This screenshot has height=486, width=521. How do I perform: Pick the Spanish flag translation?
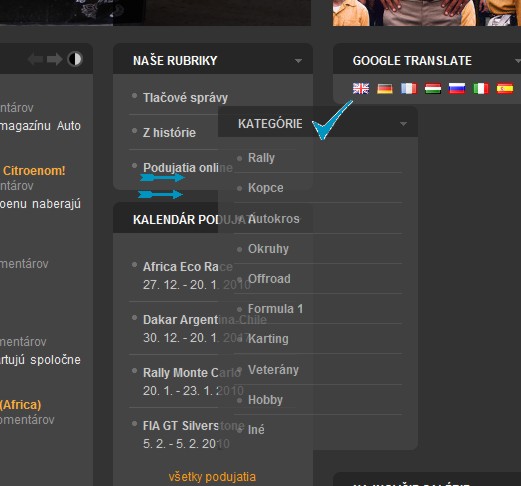pyautogui.click(x=505, y=89)
